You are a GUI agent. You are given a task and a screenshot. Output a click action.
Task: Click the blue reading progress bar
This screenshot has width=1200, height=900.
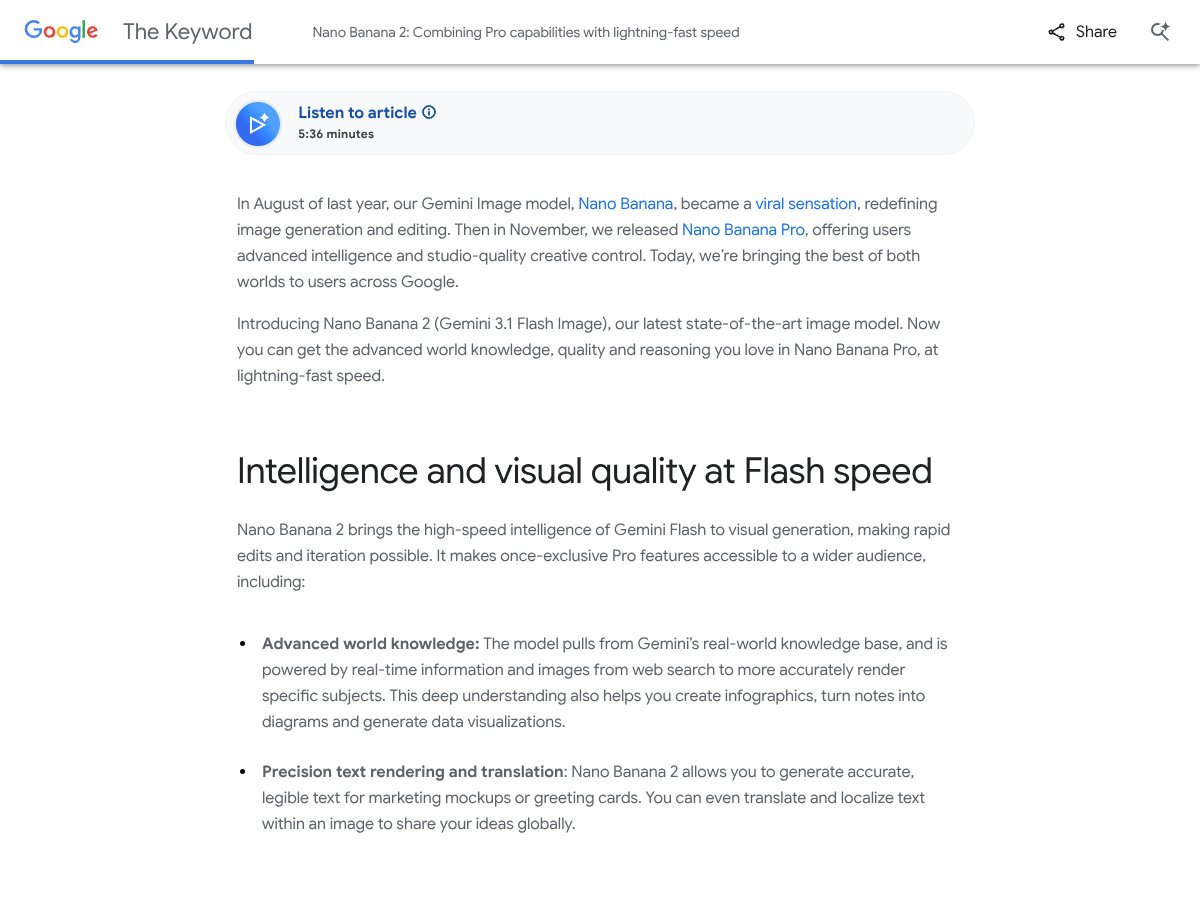pyautogui.click(x=127, y=62)
